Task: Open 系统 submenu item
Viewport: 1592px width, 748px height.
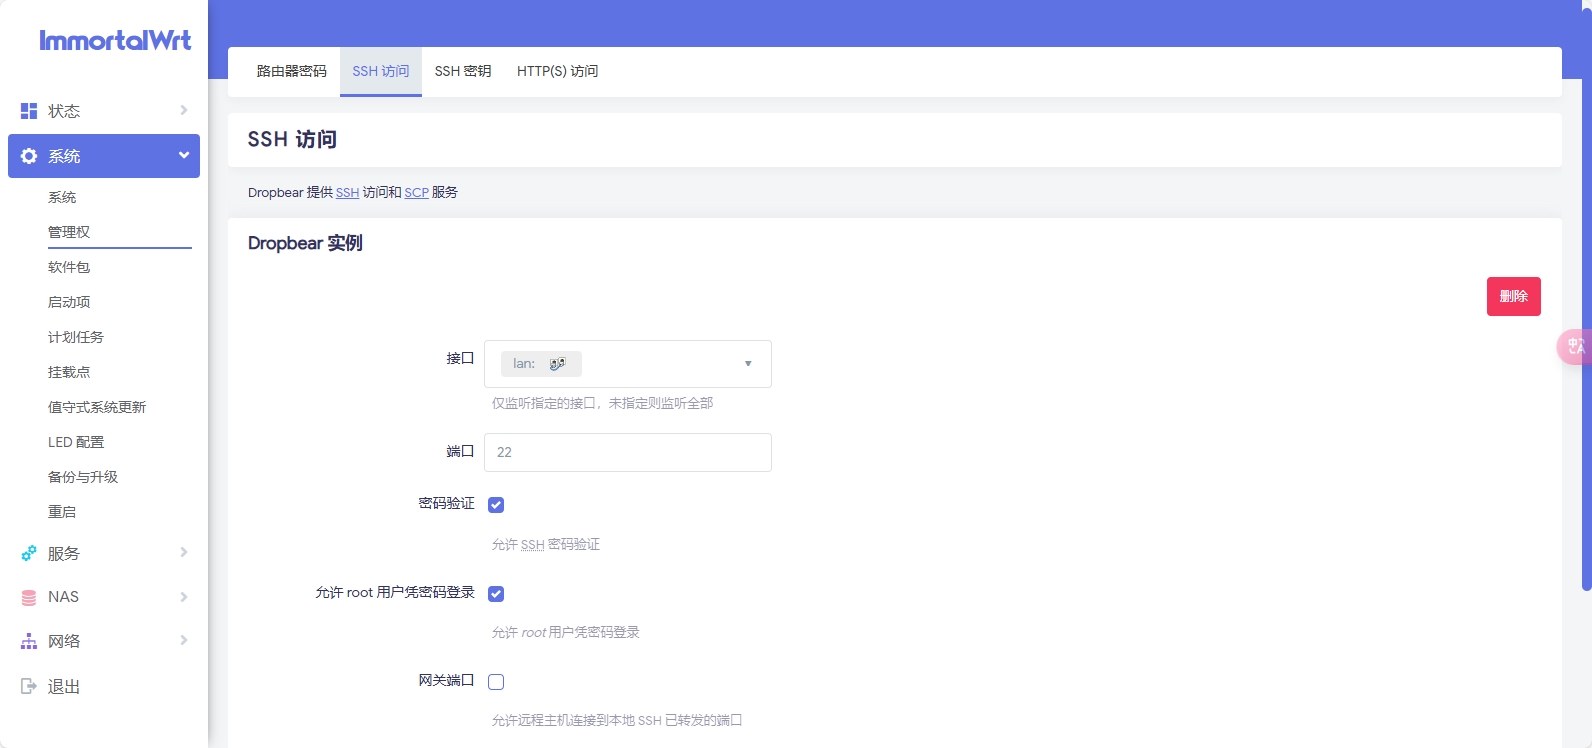Action: tap(62, 197)
